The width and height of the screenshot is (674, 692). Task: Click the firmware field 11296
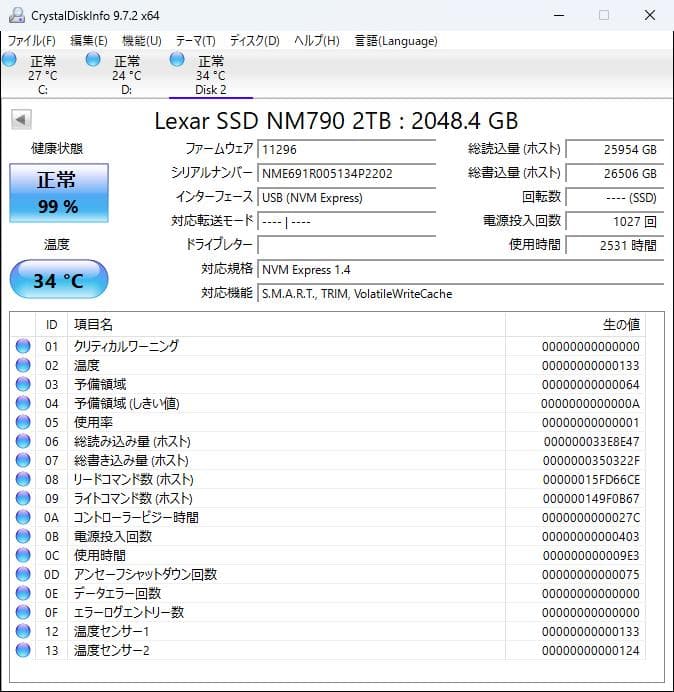[x=346, y=149]
